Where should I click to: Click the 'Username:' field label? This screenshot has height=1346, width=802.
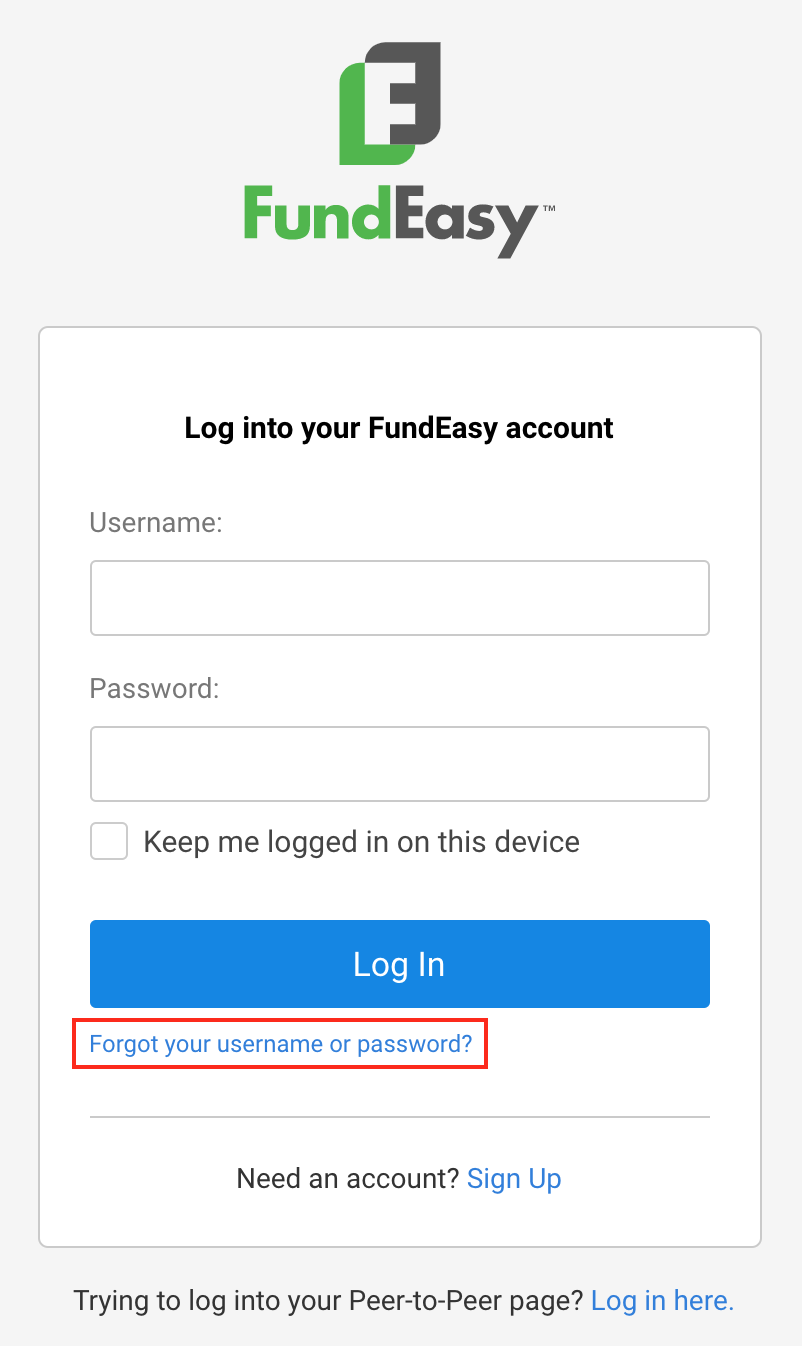click(156, 522)
